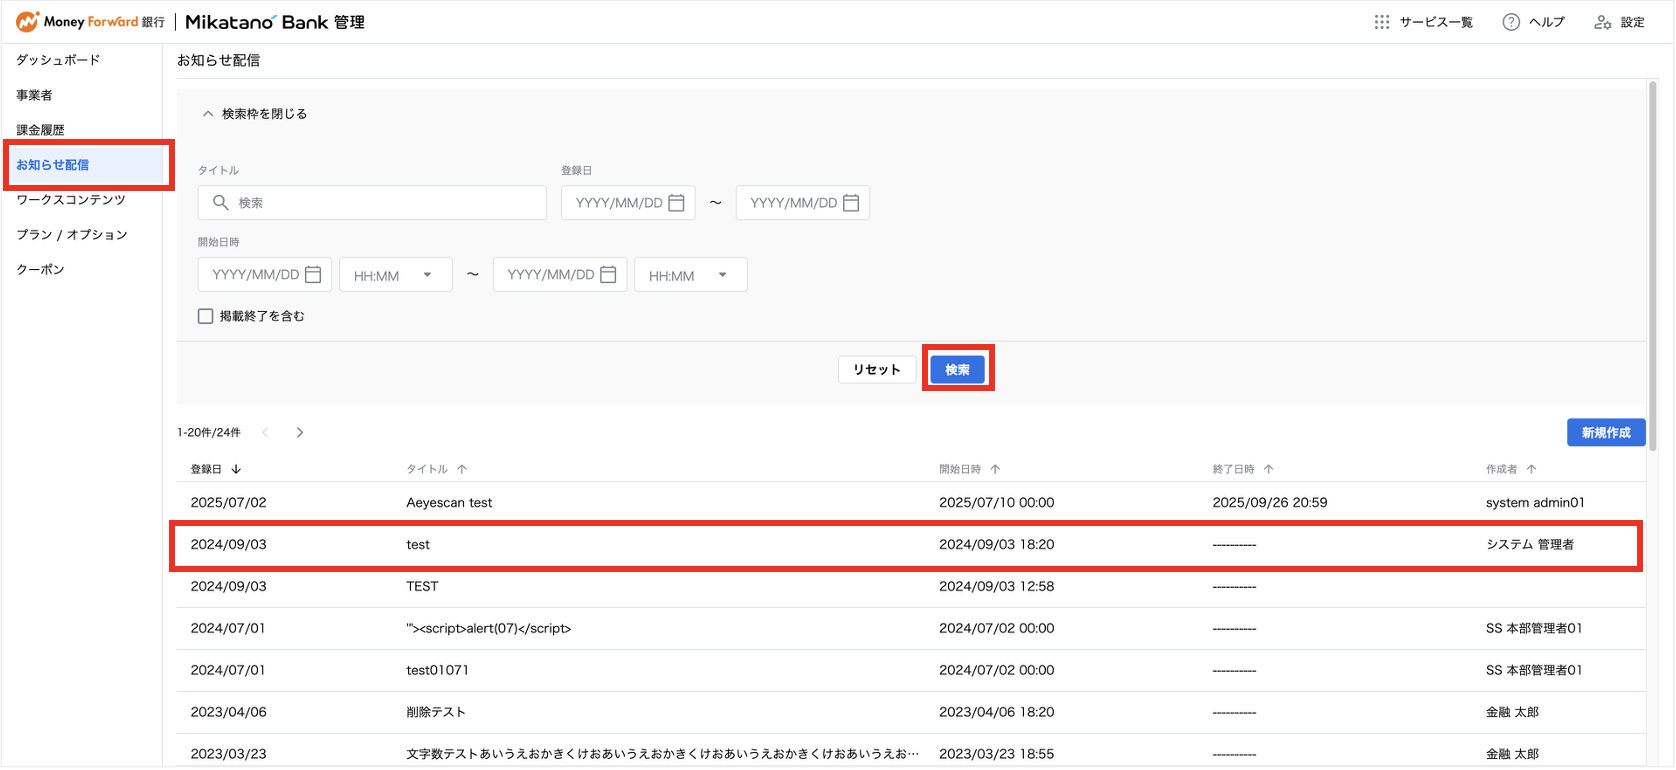
Task: Click the system admin01 author cell
Action: [1535, 503]
